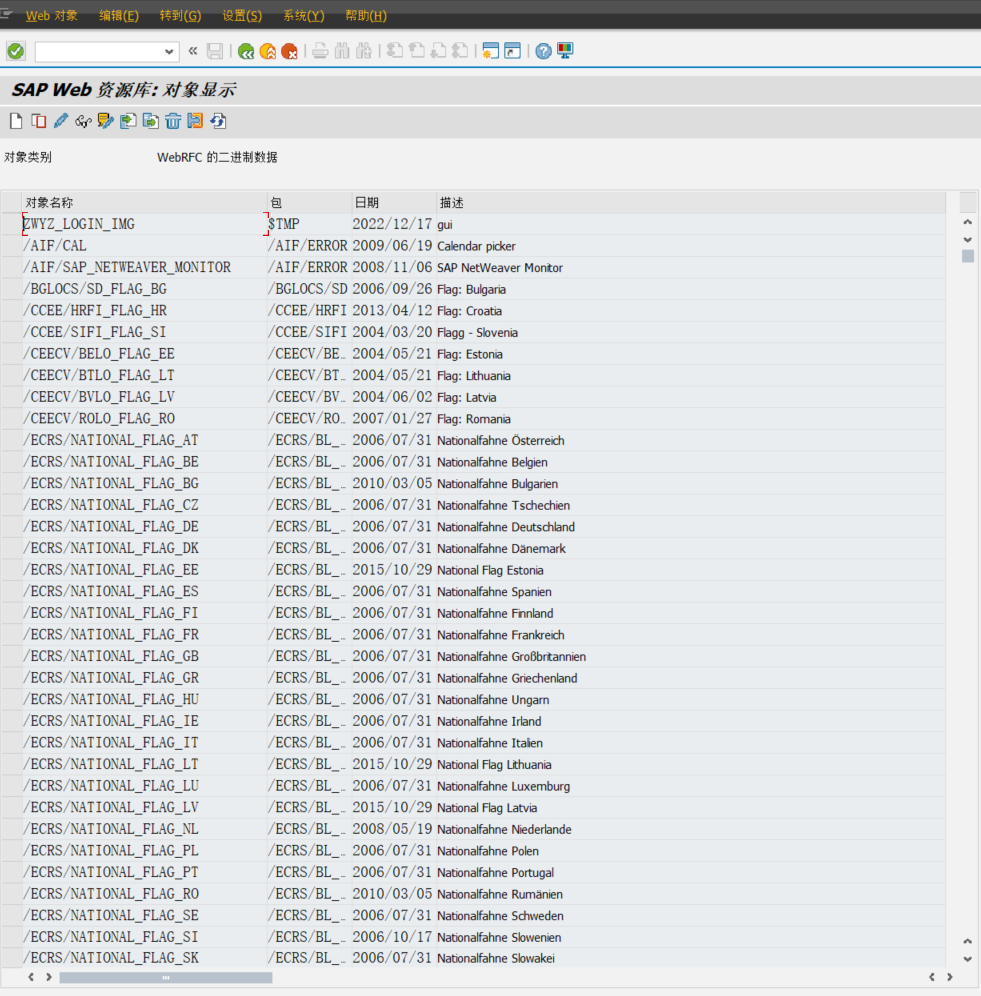
Task: Click the green Back icon
Action: [x=246, y=51]
